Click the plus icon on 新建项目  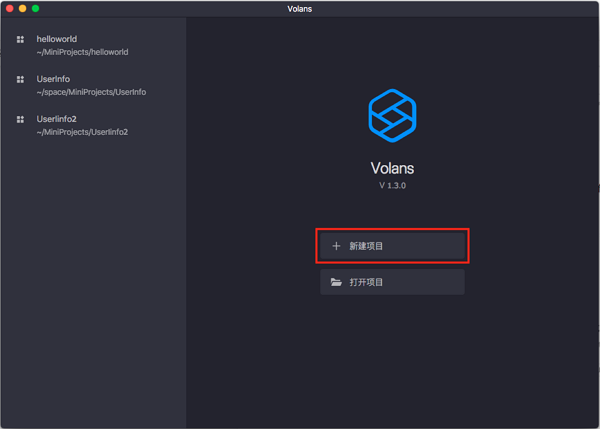pos(336,246)
